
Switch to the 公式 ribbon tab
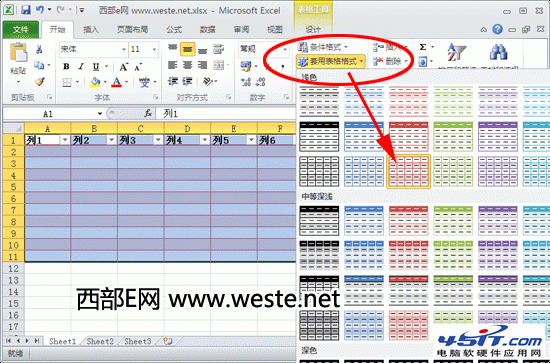click(x=174, y=30)
